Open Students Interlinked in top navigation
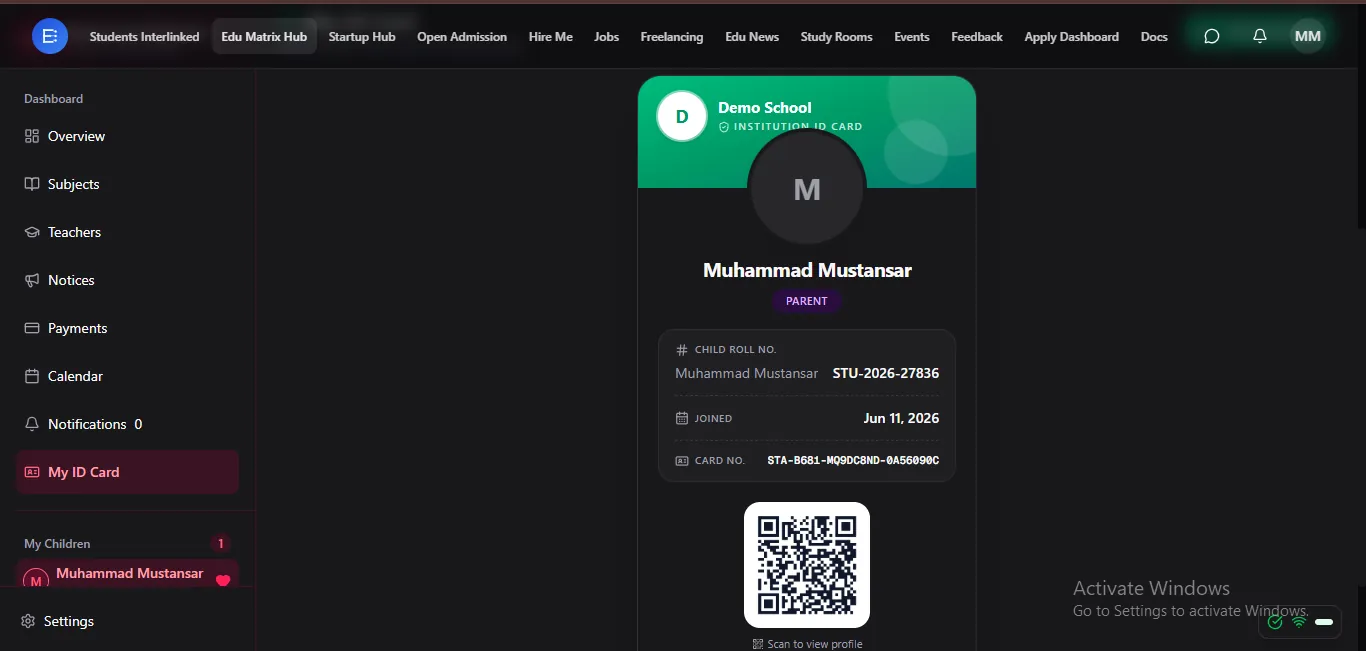The image size is (1366, 651). pyautogui.click(x=144, y=36)
